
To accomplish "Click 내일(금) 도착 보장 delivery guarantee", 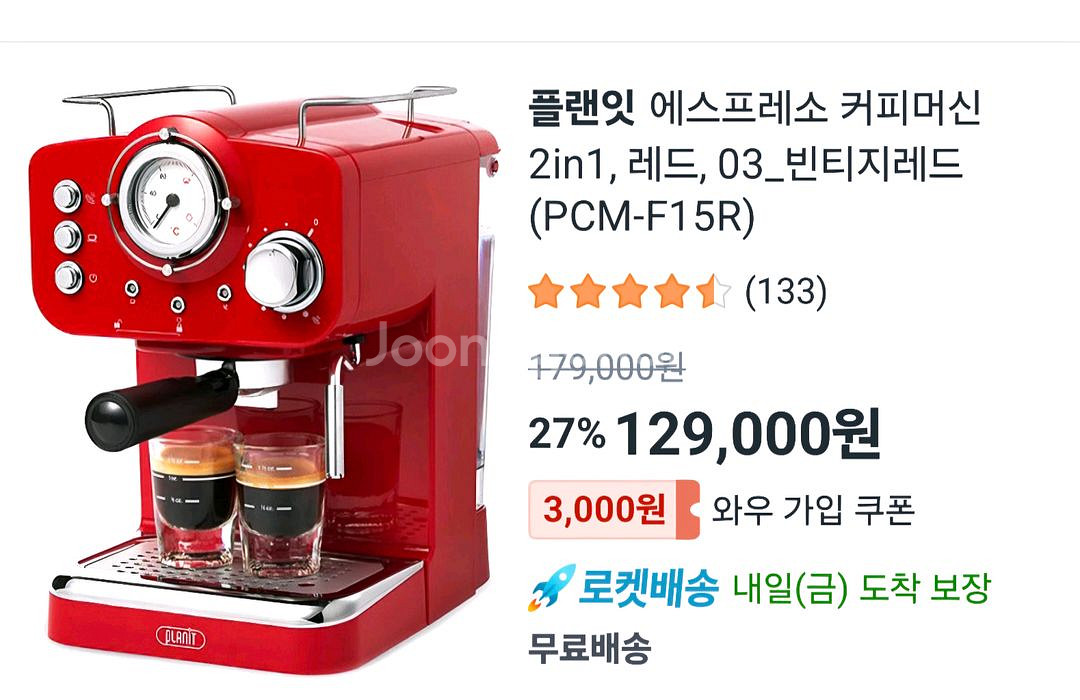I will 861,588.
